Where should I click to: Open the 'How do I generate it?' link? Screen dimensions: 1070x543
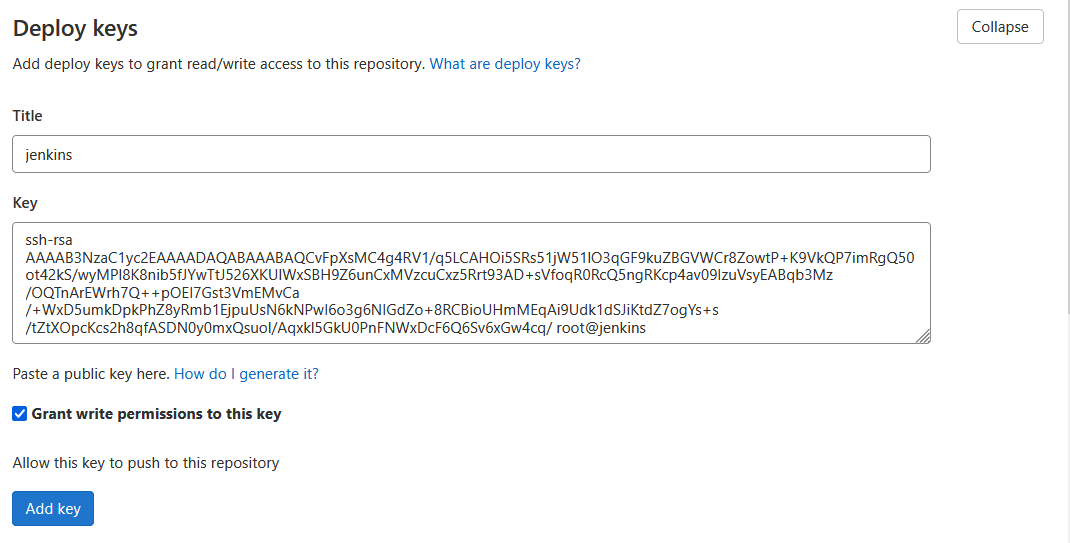[x=246, y=374]
